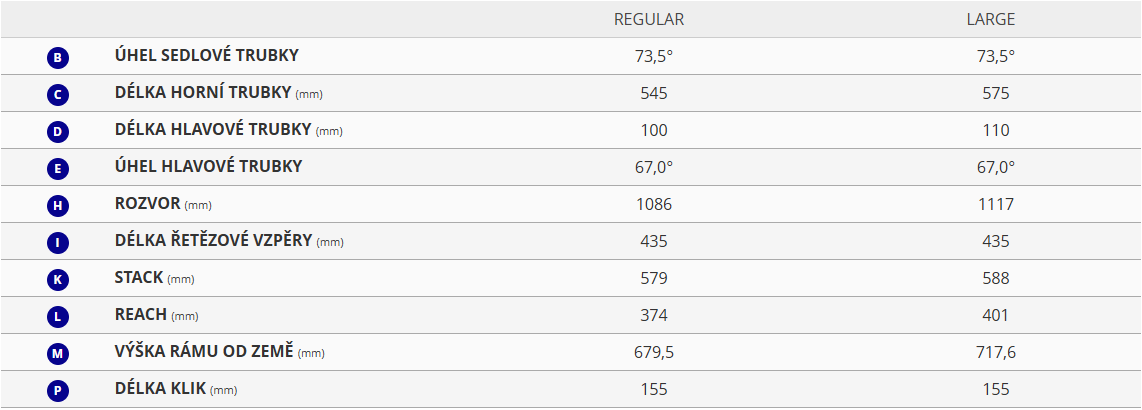
Task: Click the DÉLKA HORNÍ TRUBKY row label
Action: pyautogui.click(x=218, y=92)
